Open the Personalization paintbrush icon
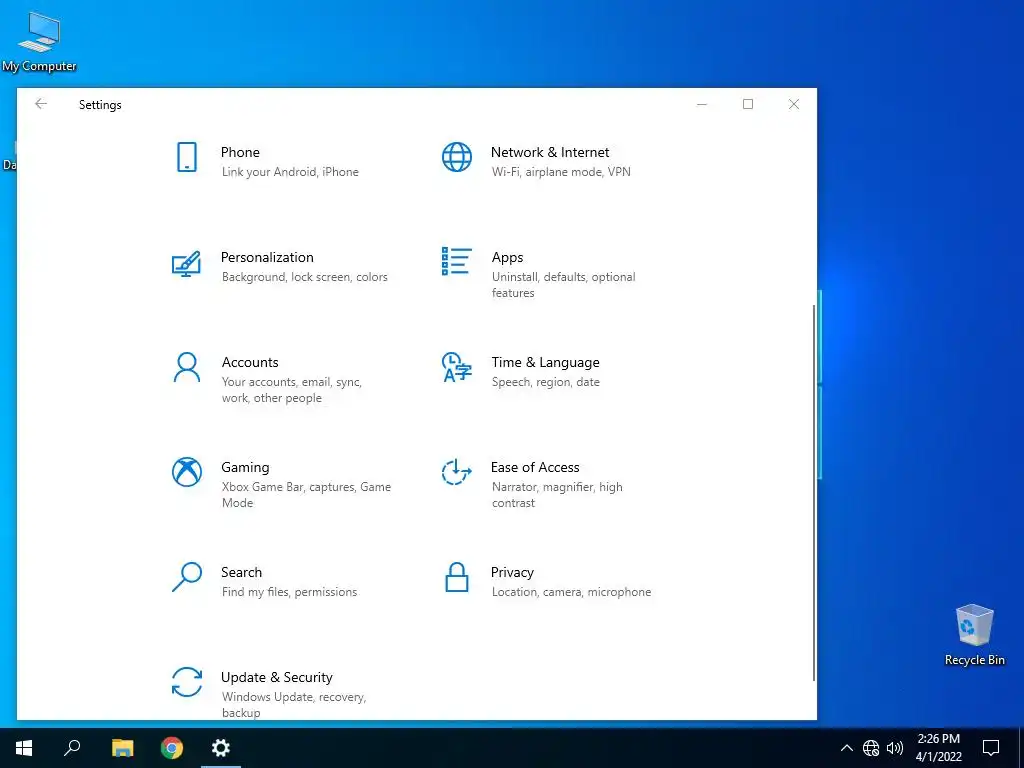The image size is (1024, 768). [x=186, y=263]
